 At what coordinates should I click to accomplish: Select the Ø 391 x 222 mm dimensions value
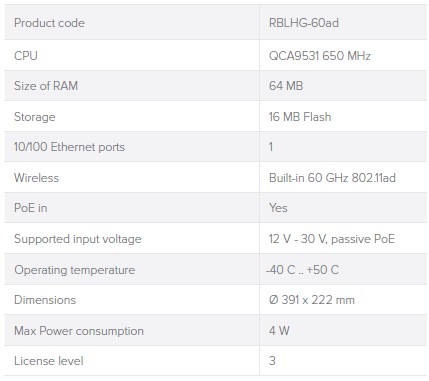click(x=312, y=300)
